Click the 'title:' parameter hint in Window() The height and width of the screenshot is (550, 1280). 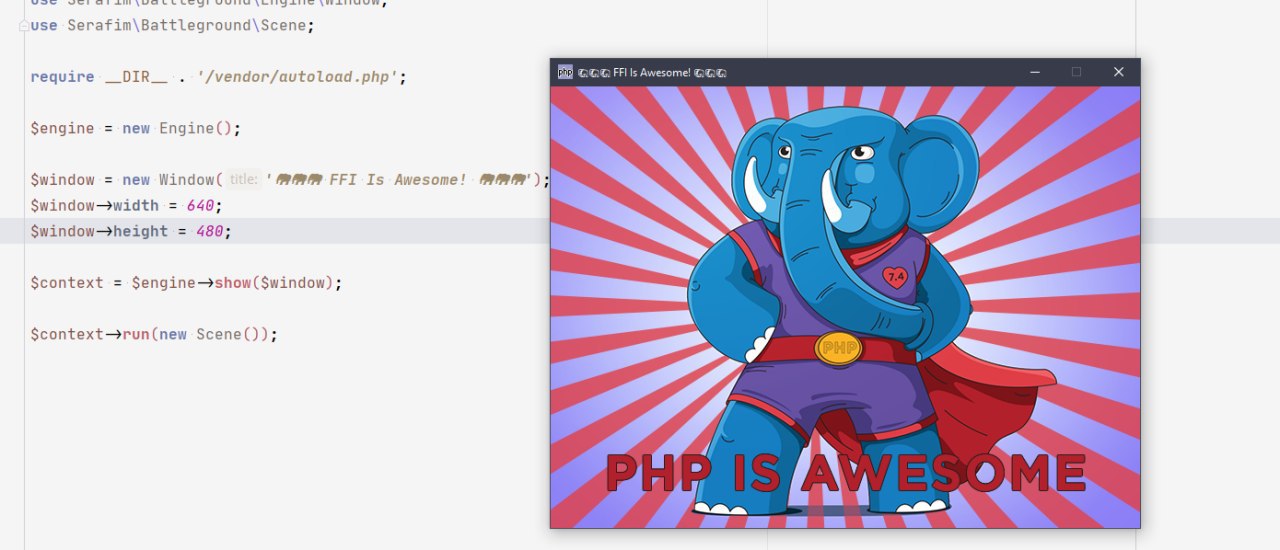[x=244, y=180]
